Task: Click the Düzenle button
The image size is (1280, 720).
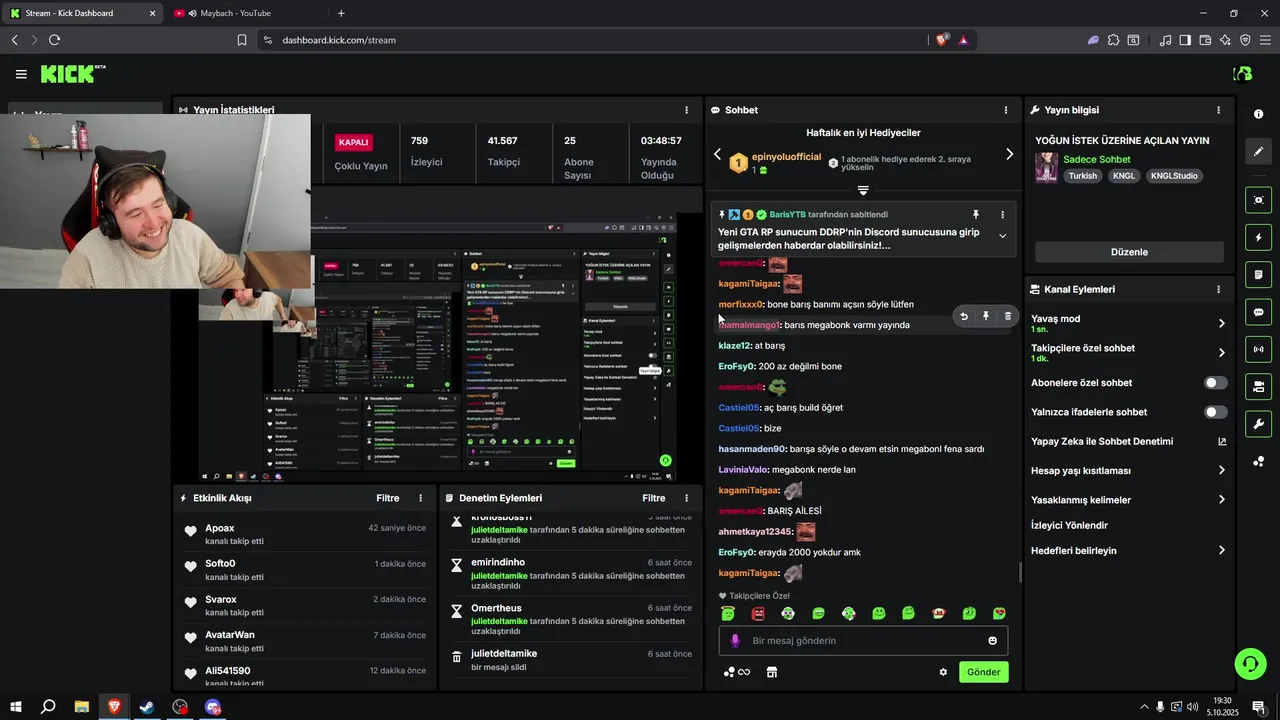Action: point(1129,252)
